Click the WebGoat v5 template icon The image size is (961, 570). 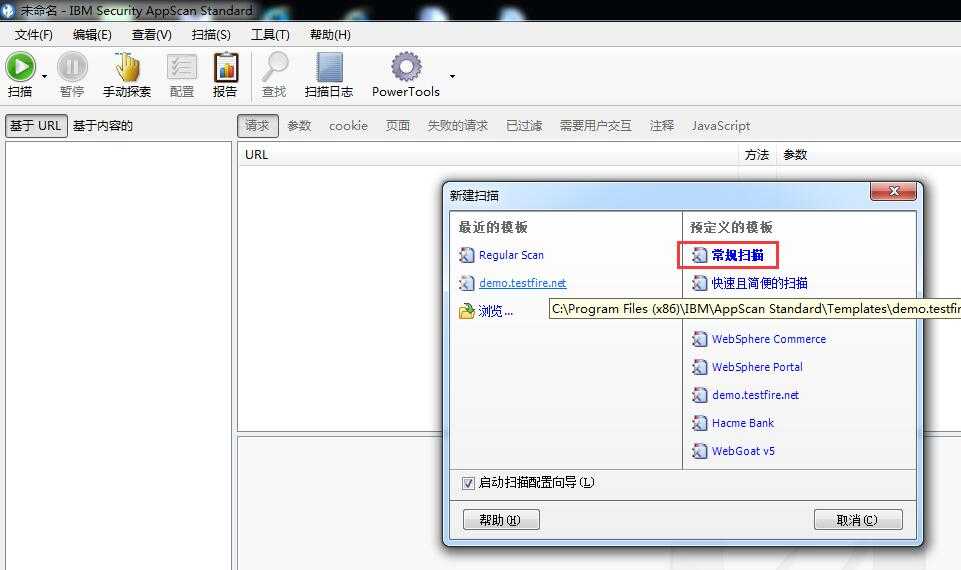(700, 451)
